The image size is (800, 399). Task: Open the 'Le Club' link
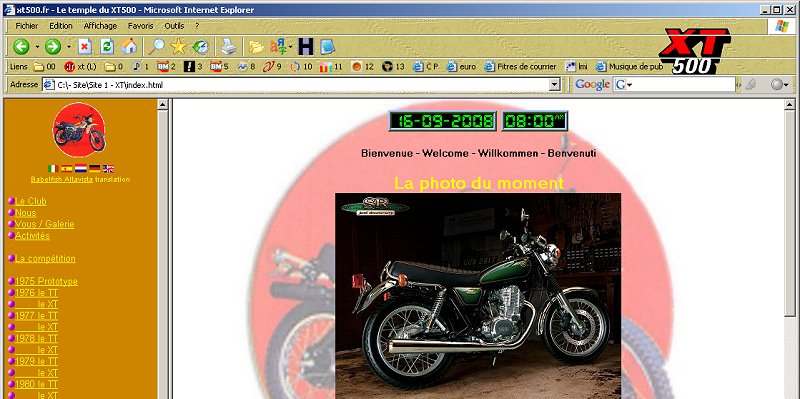tap(31, 201)
